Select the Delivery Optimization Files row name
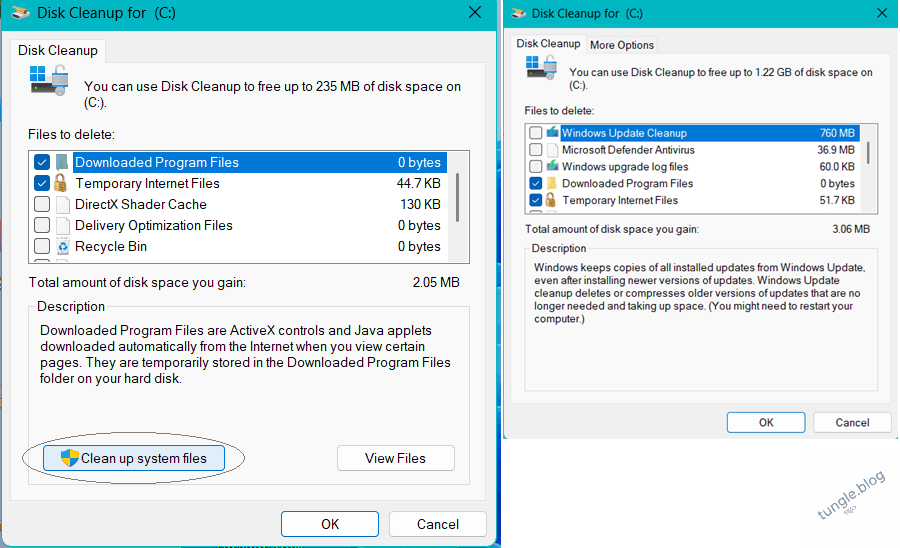The width and height of the screenshot is (900, 548). click(x=154, y=226)
